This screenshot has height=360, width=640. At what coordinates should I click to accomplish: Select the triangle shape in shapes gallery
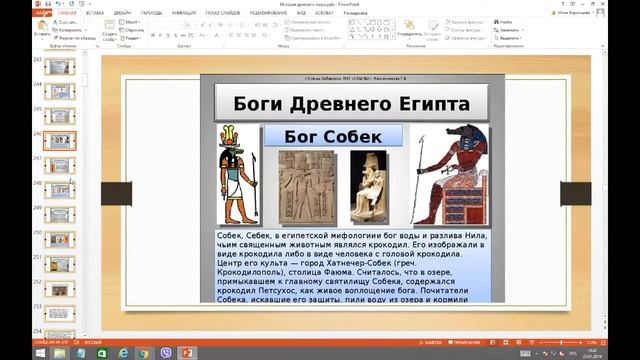[352, 29]
